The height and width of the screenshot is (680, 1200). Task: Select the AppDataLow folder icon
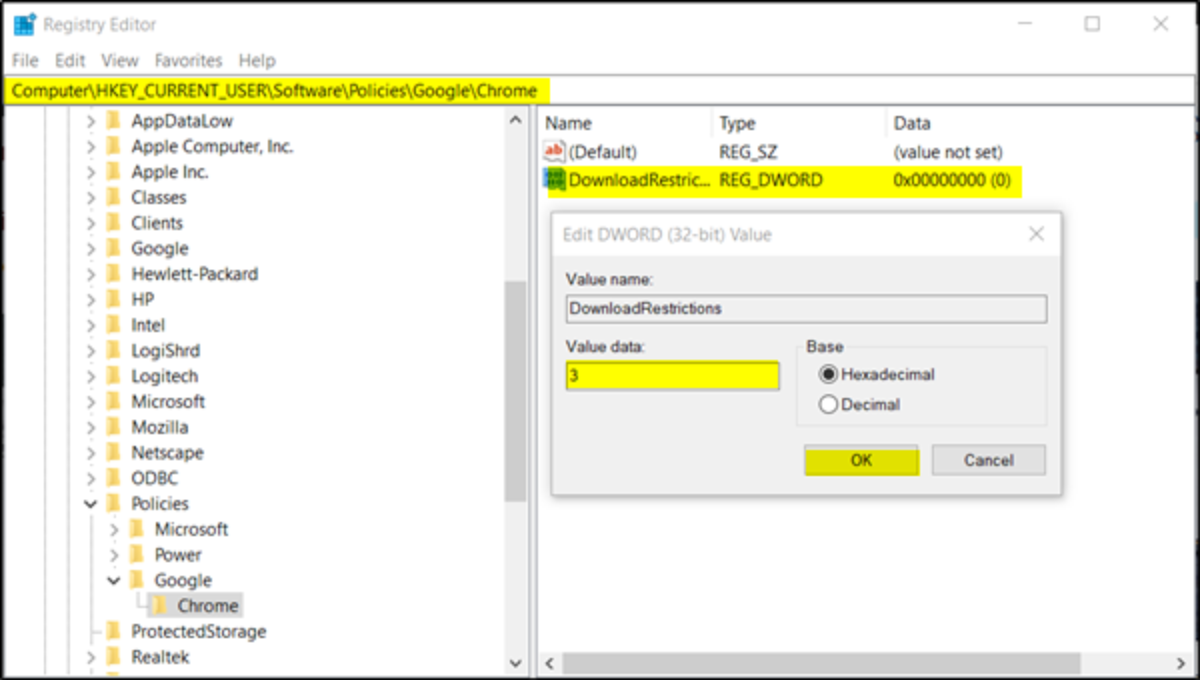pos(116,121)
